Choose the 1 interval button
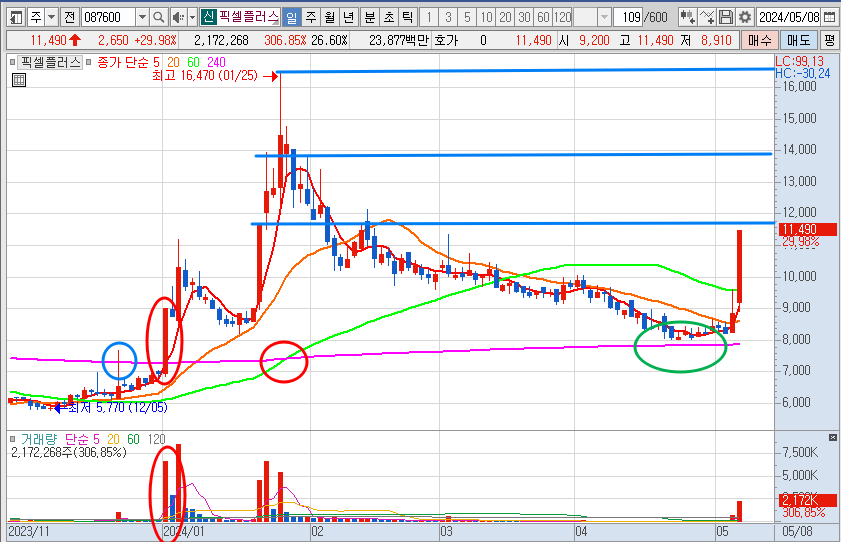 tap(429, 18)
